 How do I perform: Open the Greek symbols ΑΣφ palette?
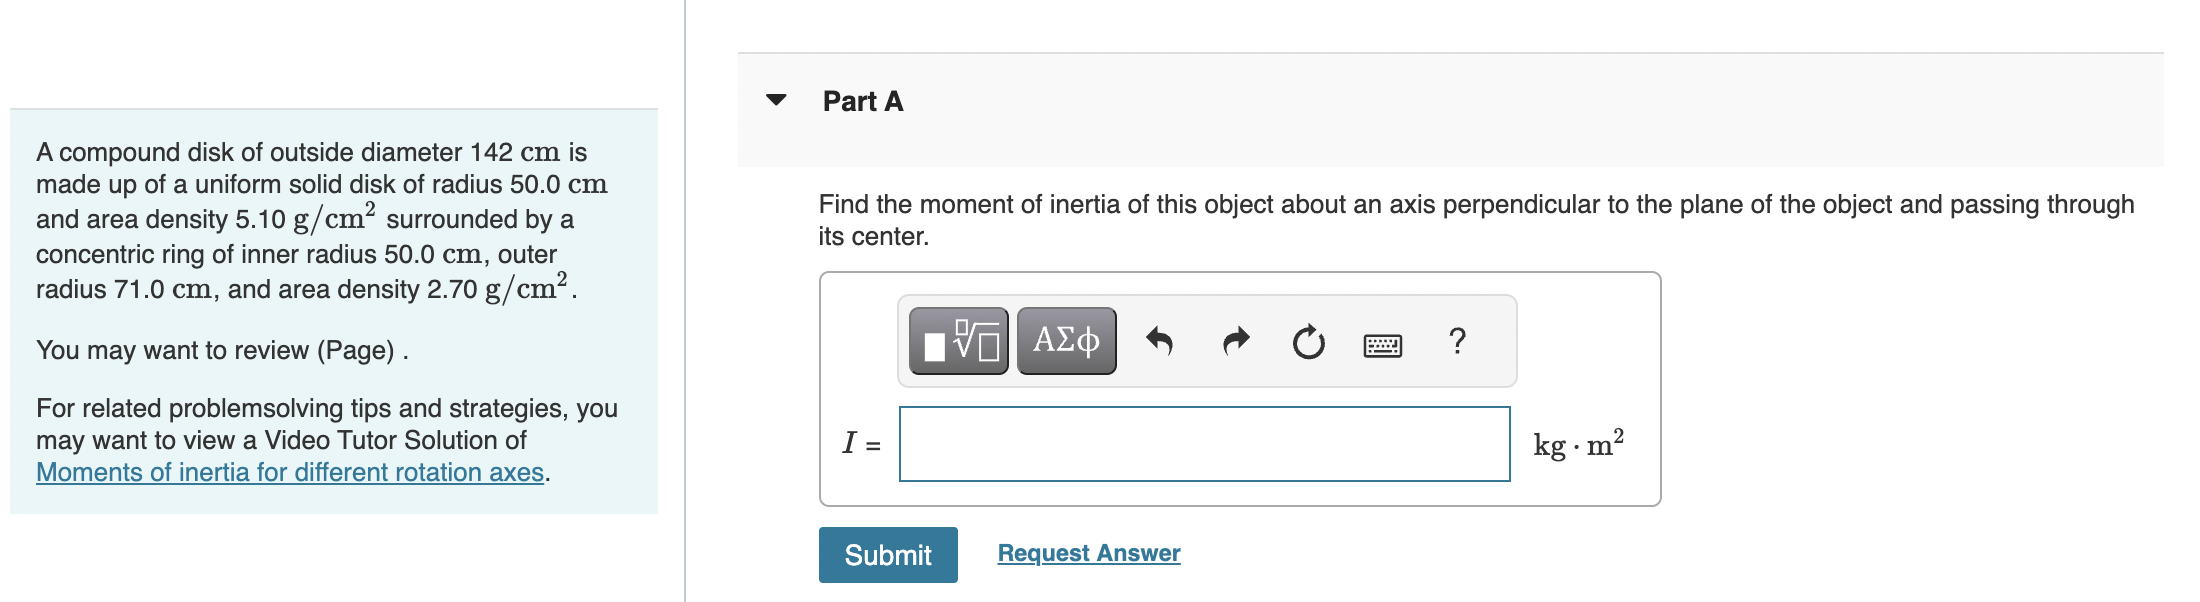[1066, 342]
